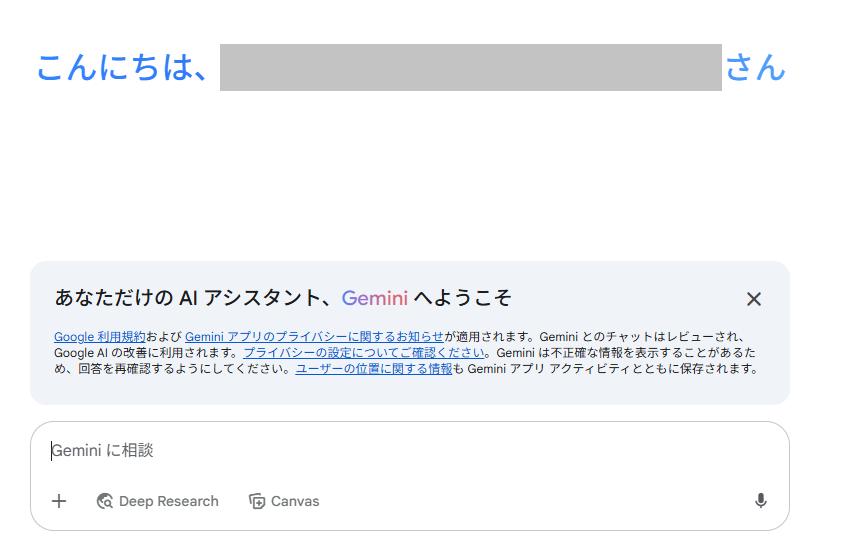This screenshot has height=548, width=843.
Task: Open the Canvas tool
Action: pyautogui.click(x=284, y=501)
